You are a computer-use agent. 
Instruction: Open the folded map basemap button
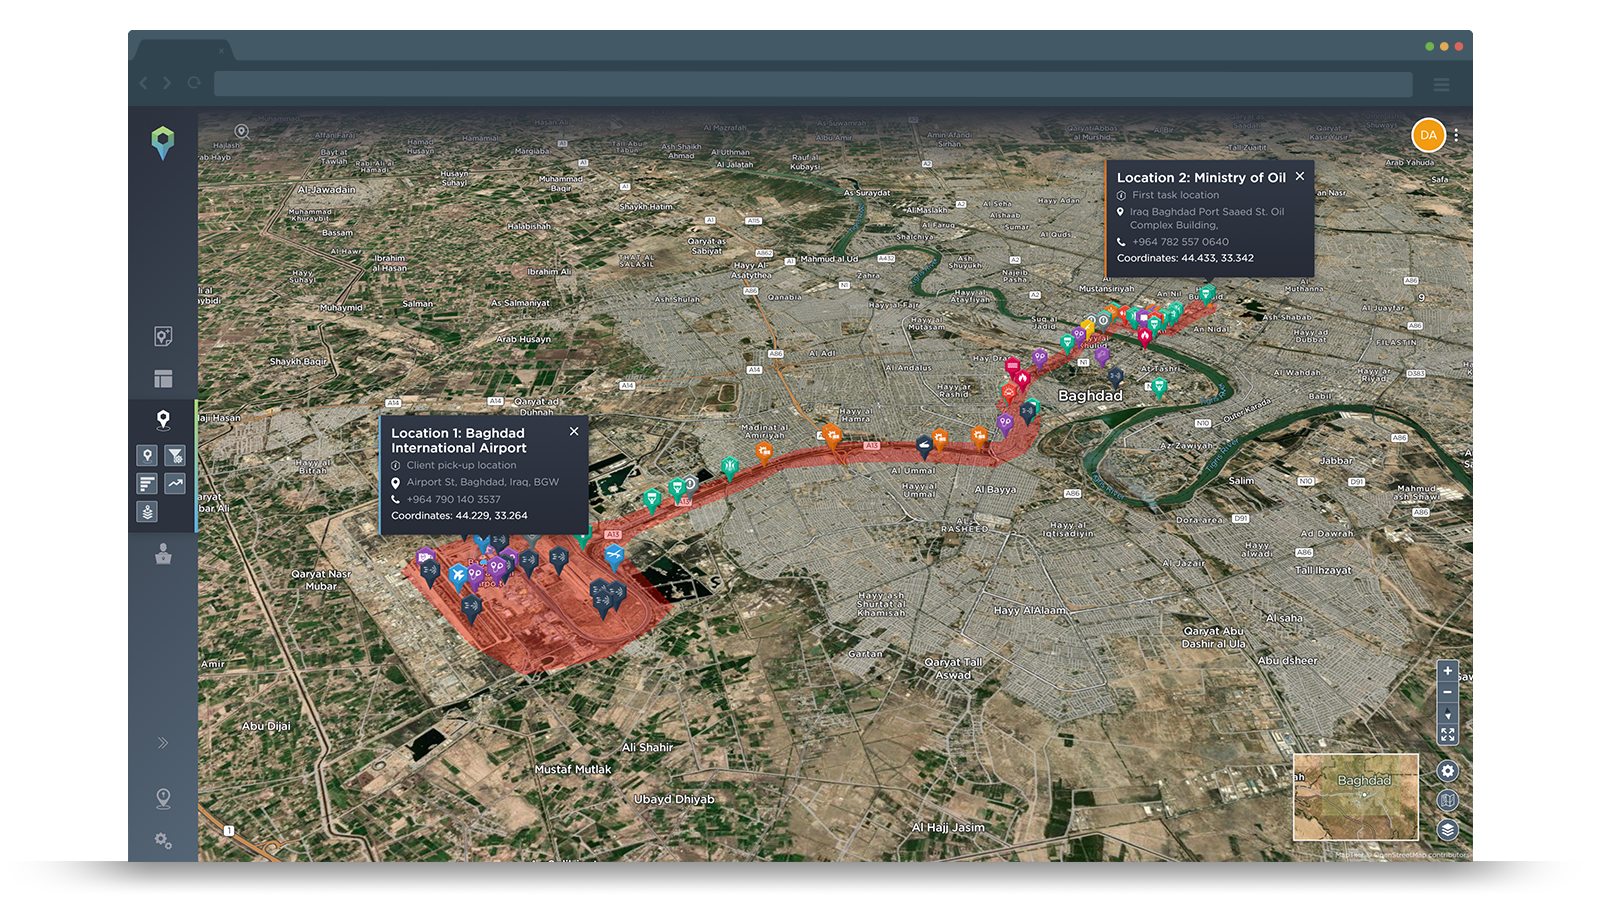click(1447, 800)
